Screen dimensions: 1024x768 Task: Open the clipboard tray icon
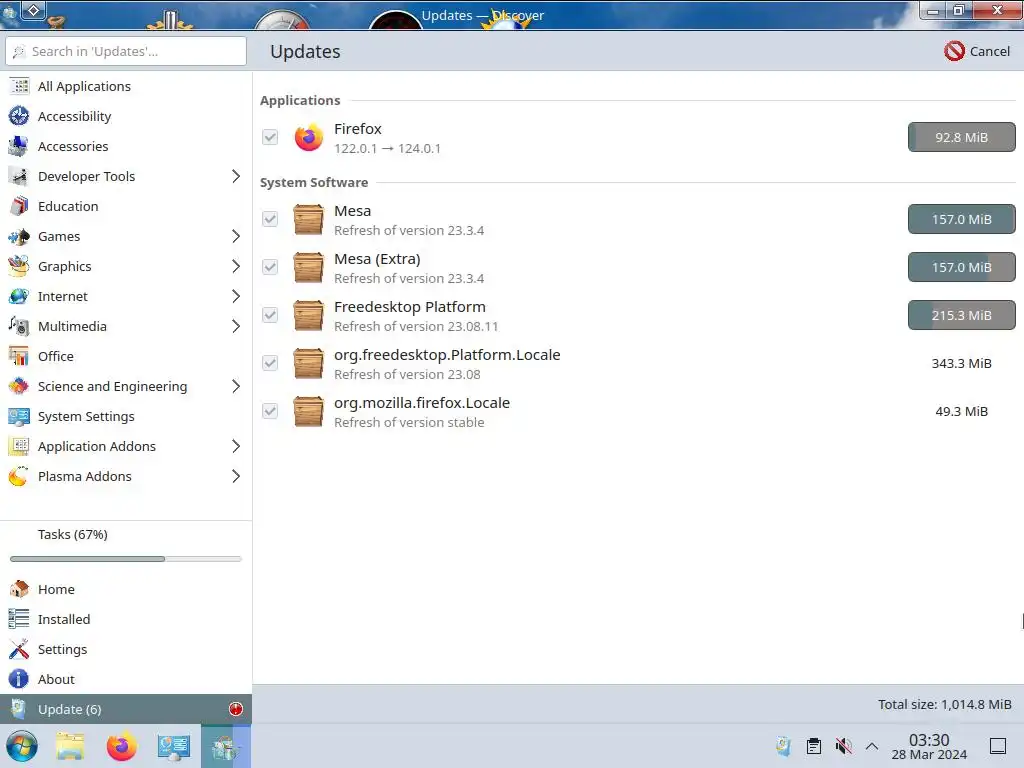[x=814, y=746]
